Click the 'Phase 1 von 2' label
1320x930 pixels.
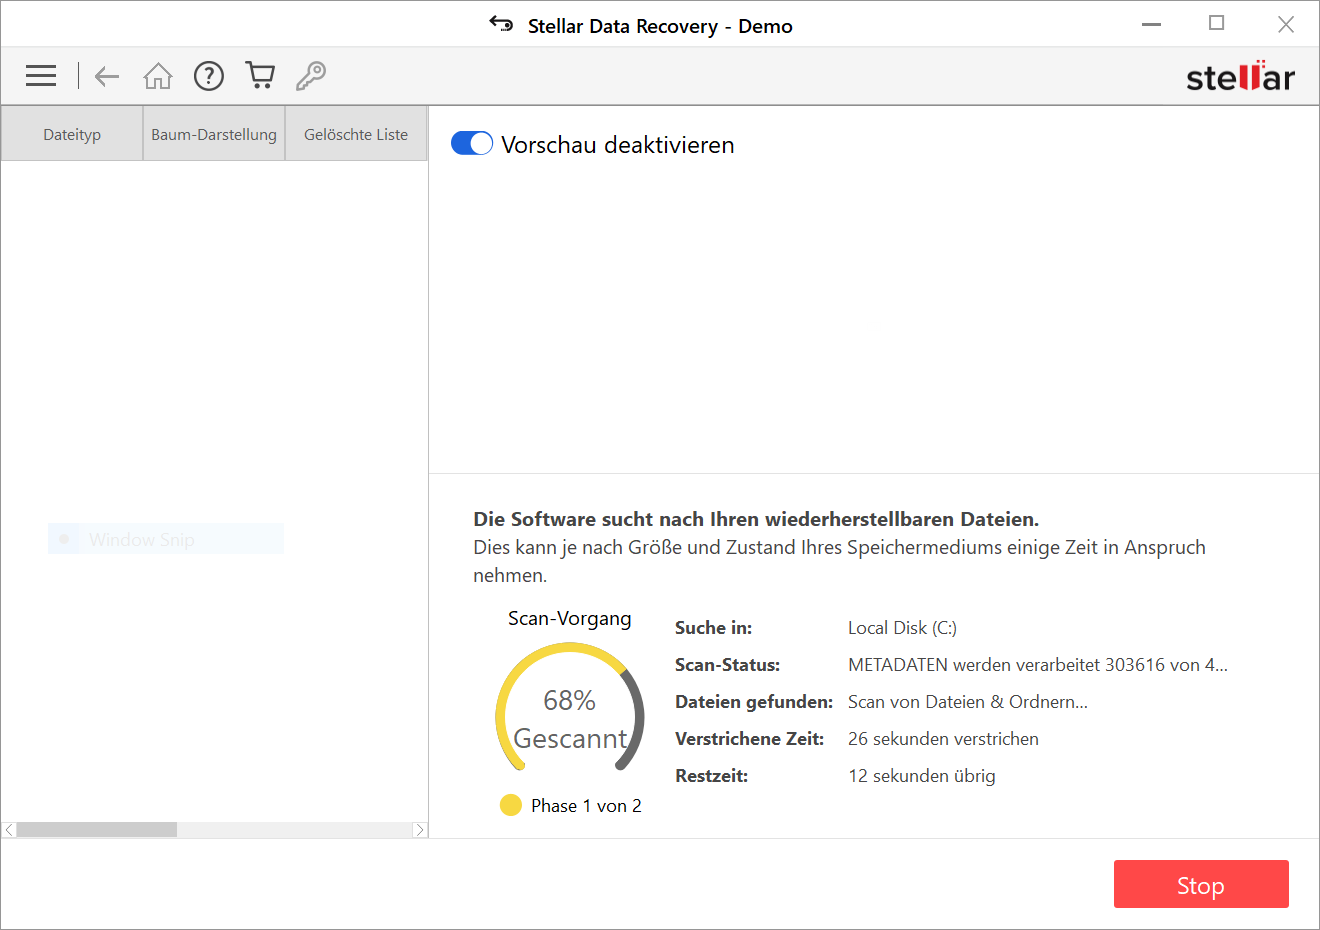coord(586,806)
